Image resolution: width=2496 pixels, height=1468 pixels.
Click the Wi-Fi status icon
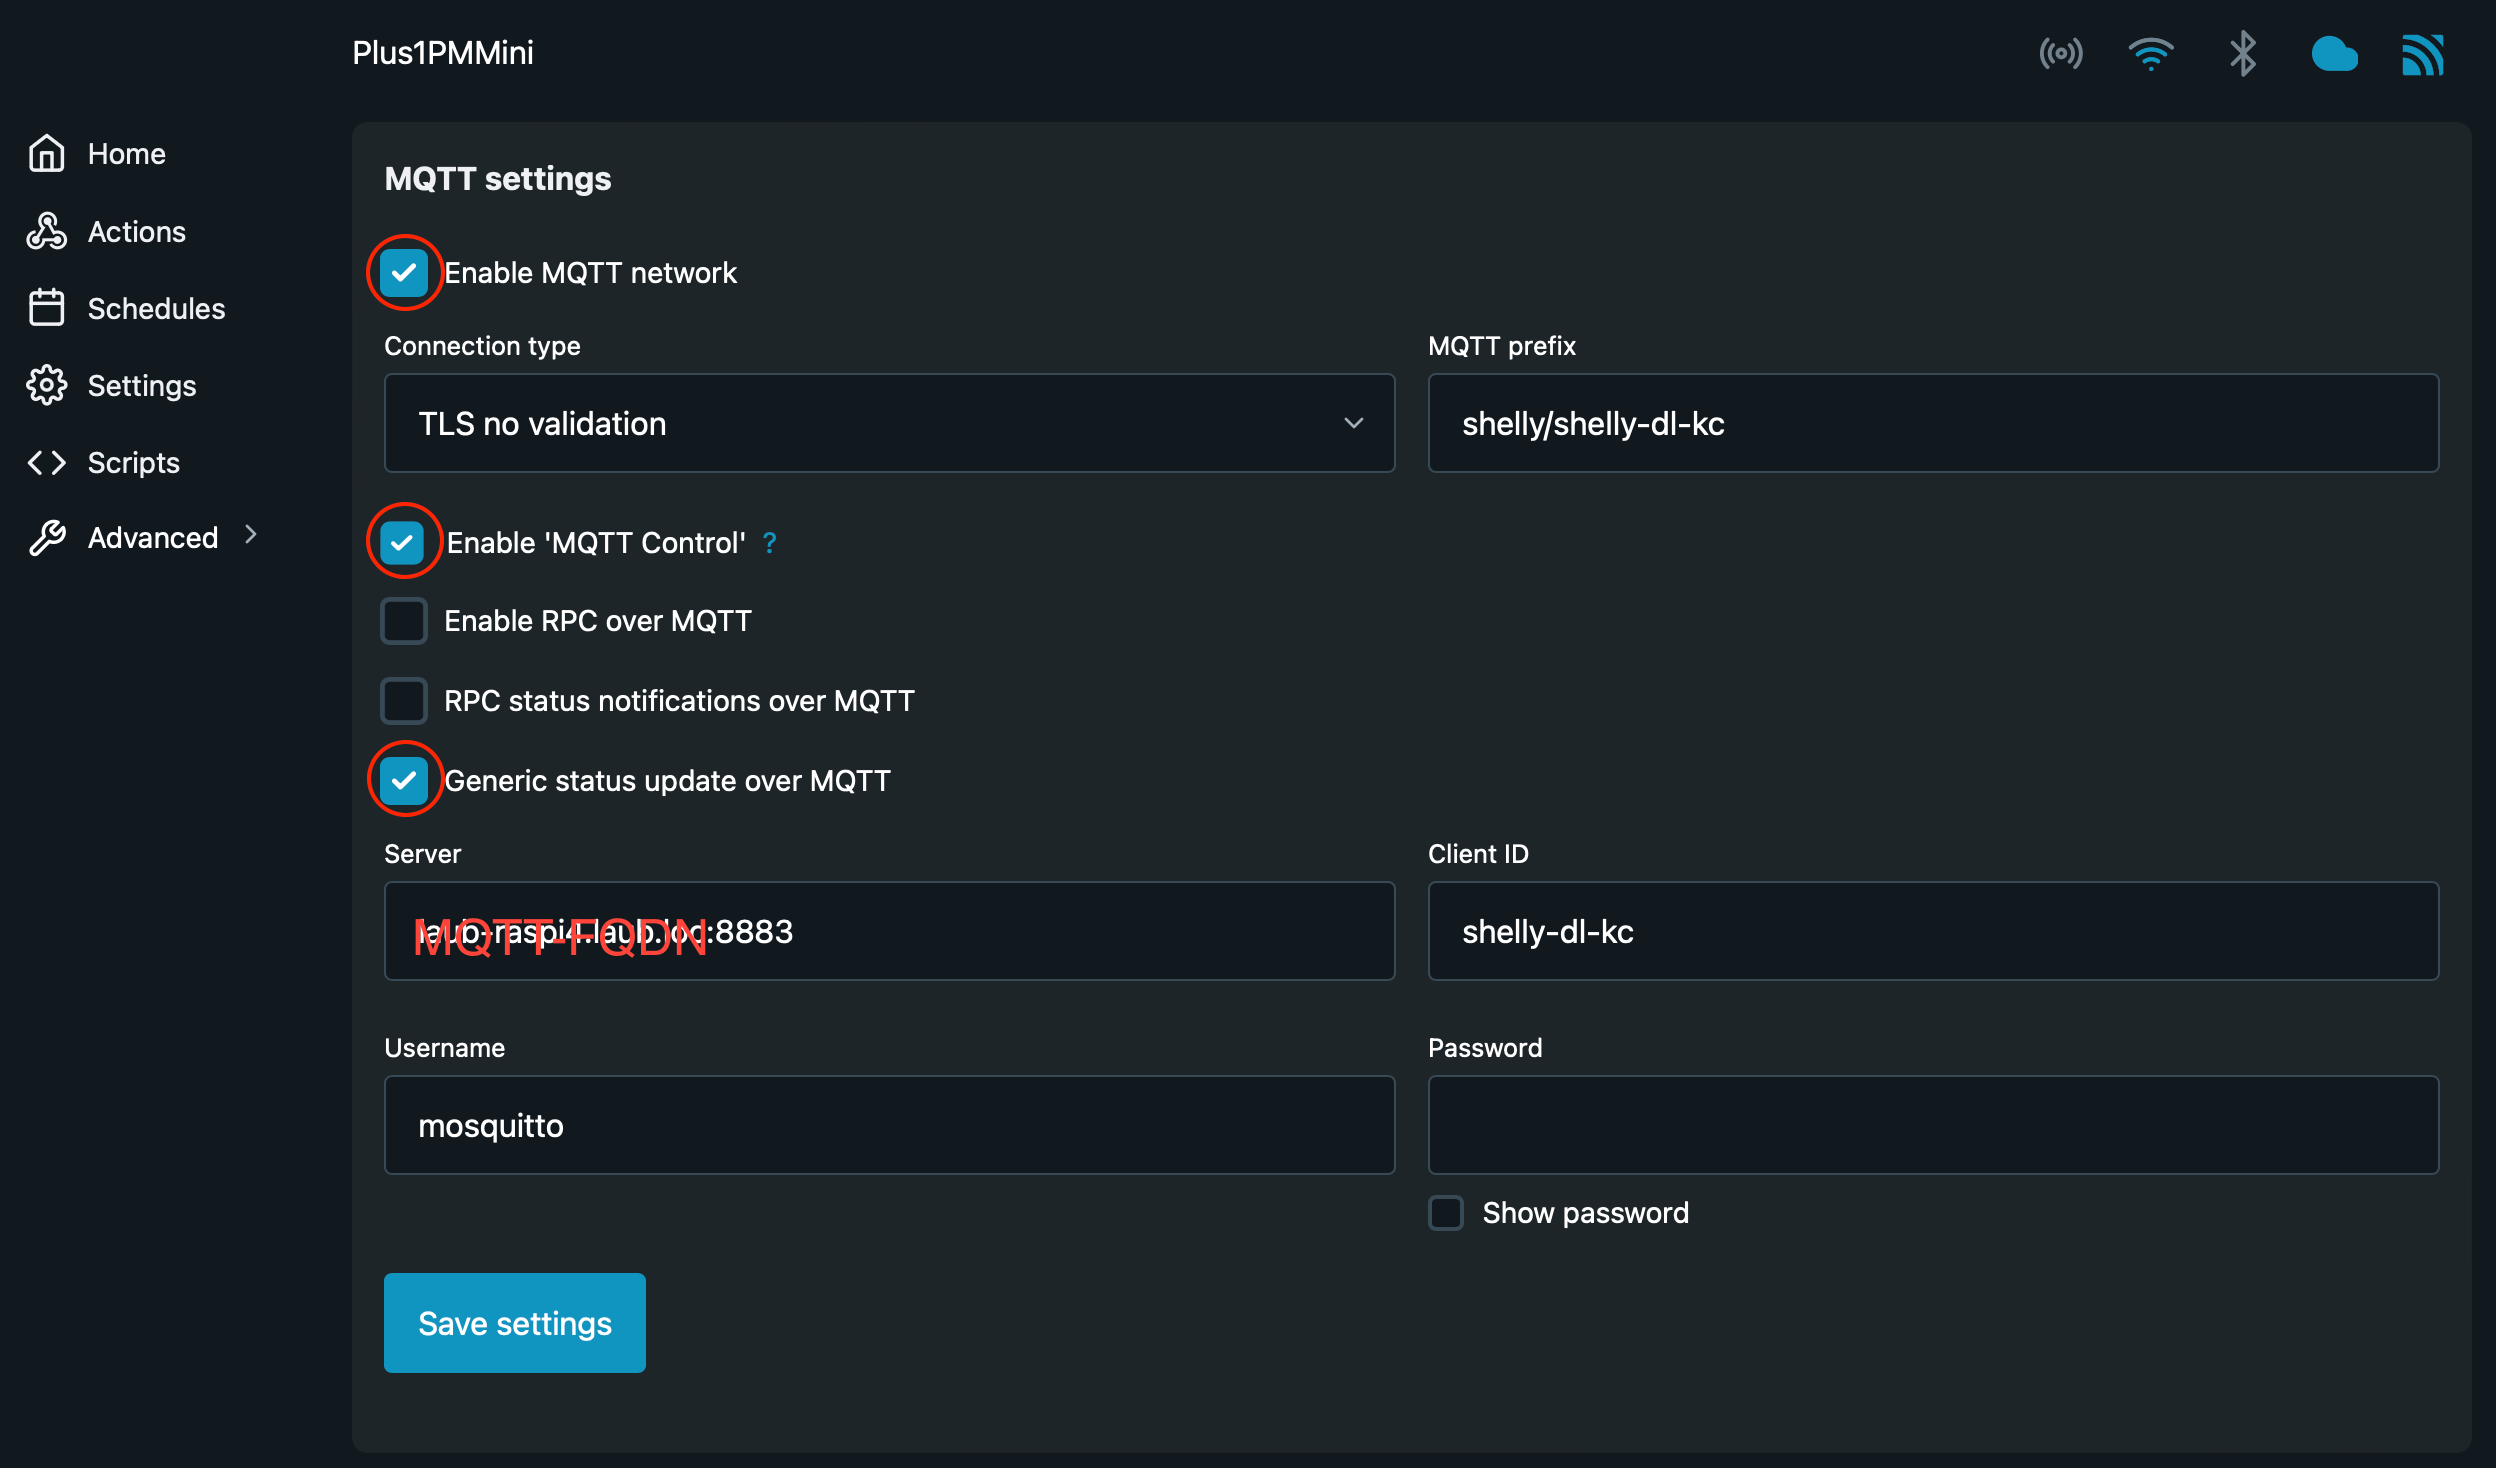(2151, 53)
